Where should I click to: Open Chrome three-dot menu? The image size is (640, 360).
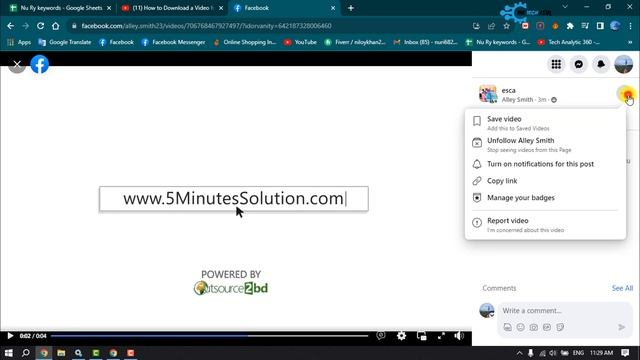click(x=630, y=26)
